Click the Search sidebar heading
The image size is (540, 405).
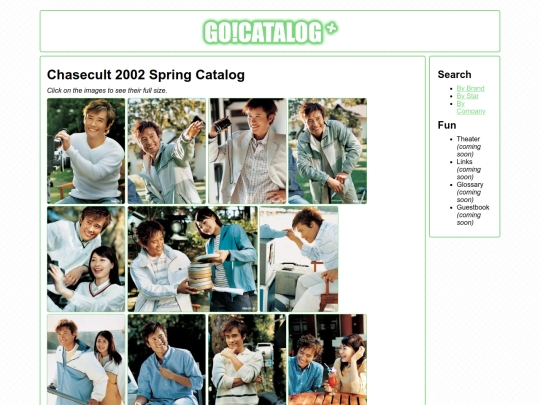tap(454, 74)
